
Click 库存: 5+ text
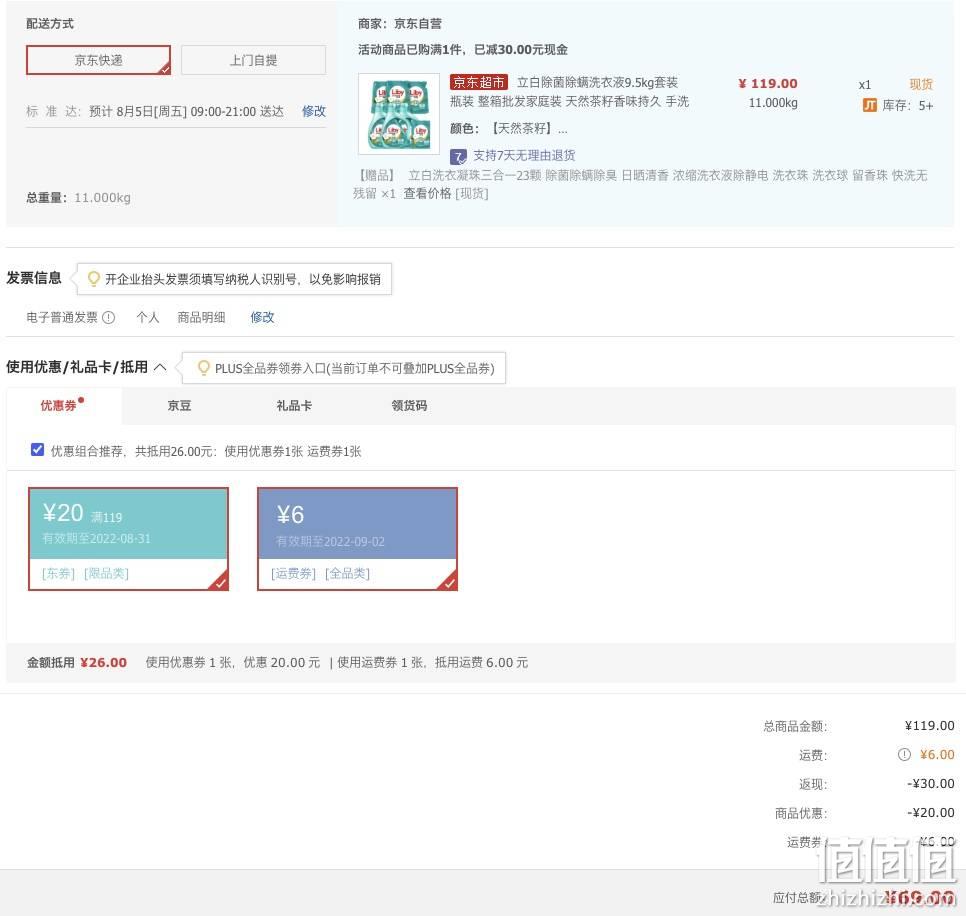pos(907,105)
